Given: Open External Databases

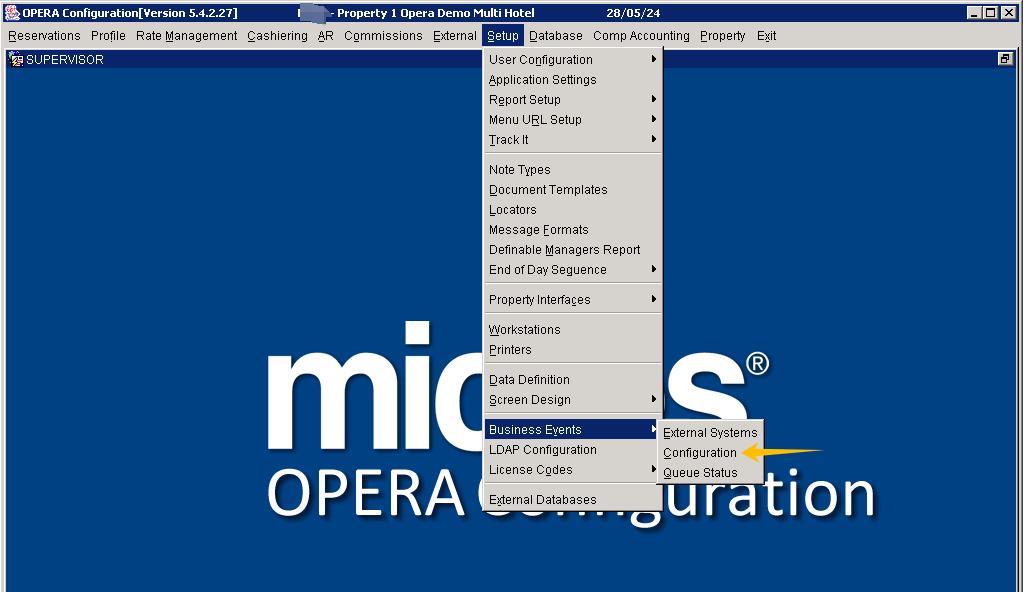Looking at the screenshot, I should pyautogui.click(x=573, y=500).
